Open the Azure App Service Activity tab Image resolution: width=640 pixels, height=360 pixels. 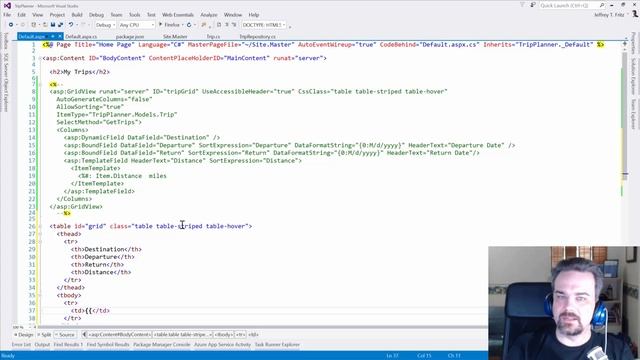222,345
